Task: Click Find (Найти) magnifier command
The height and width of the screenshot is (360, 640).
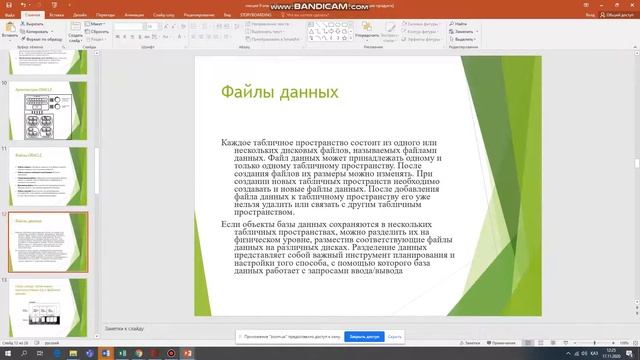Action: (x=458, y=24)
